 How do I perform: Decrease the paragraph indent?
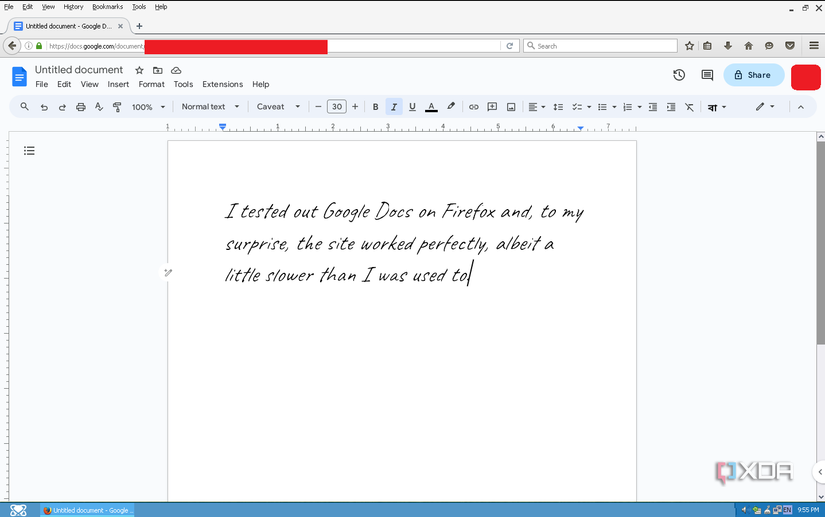click(653, 107)
